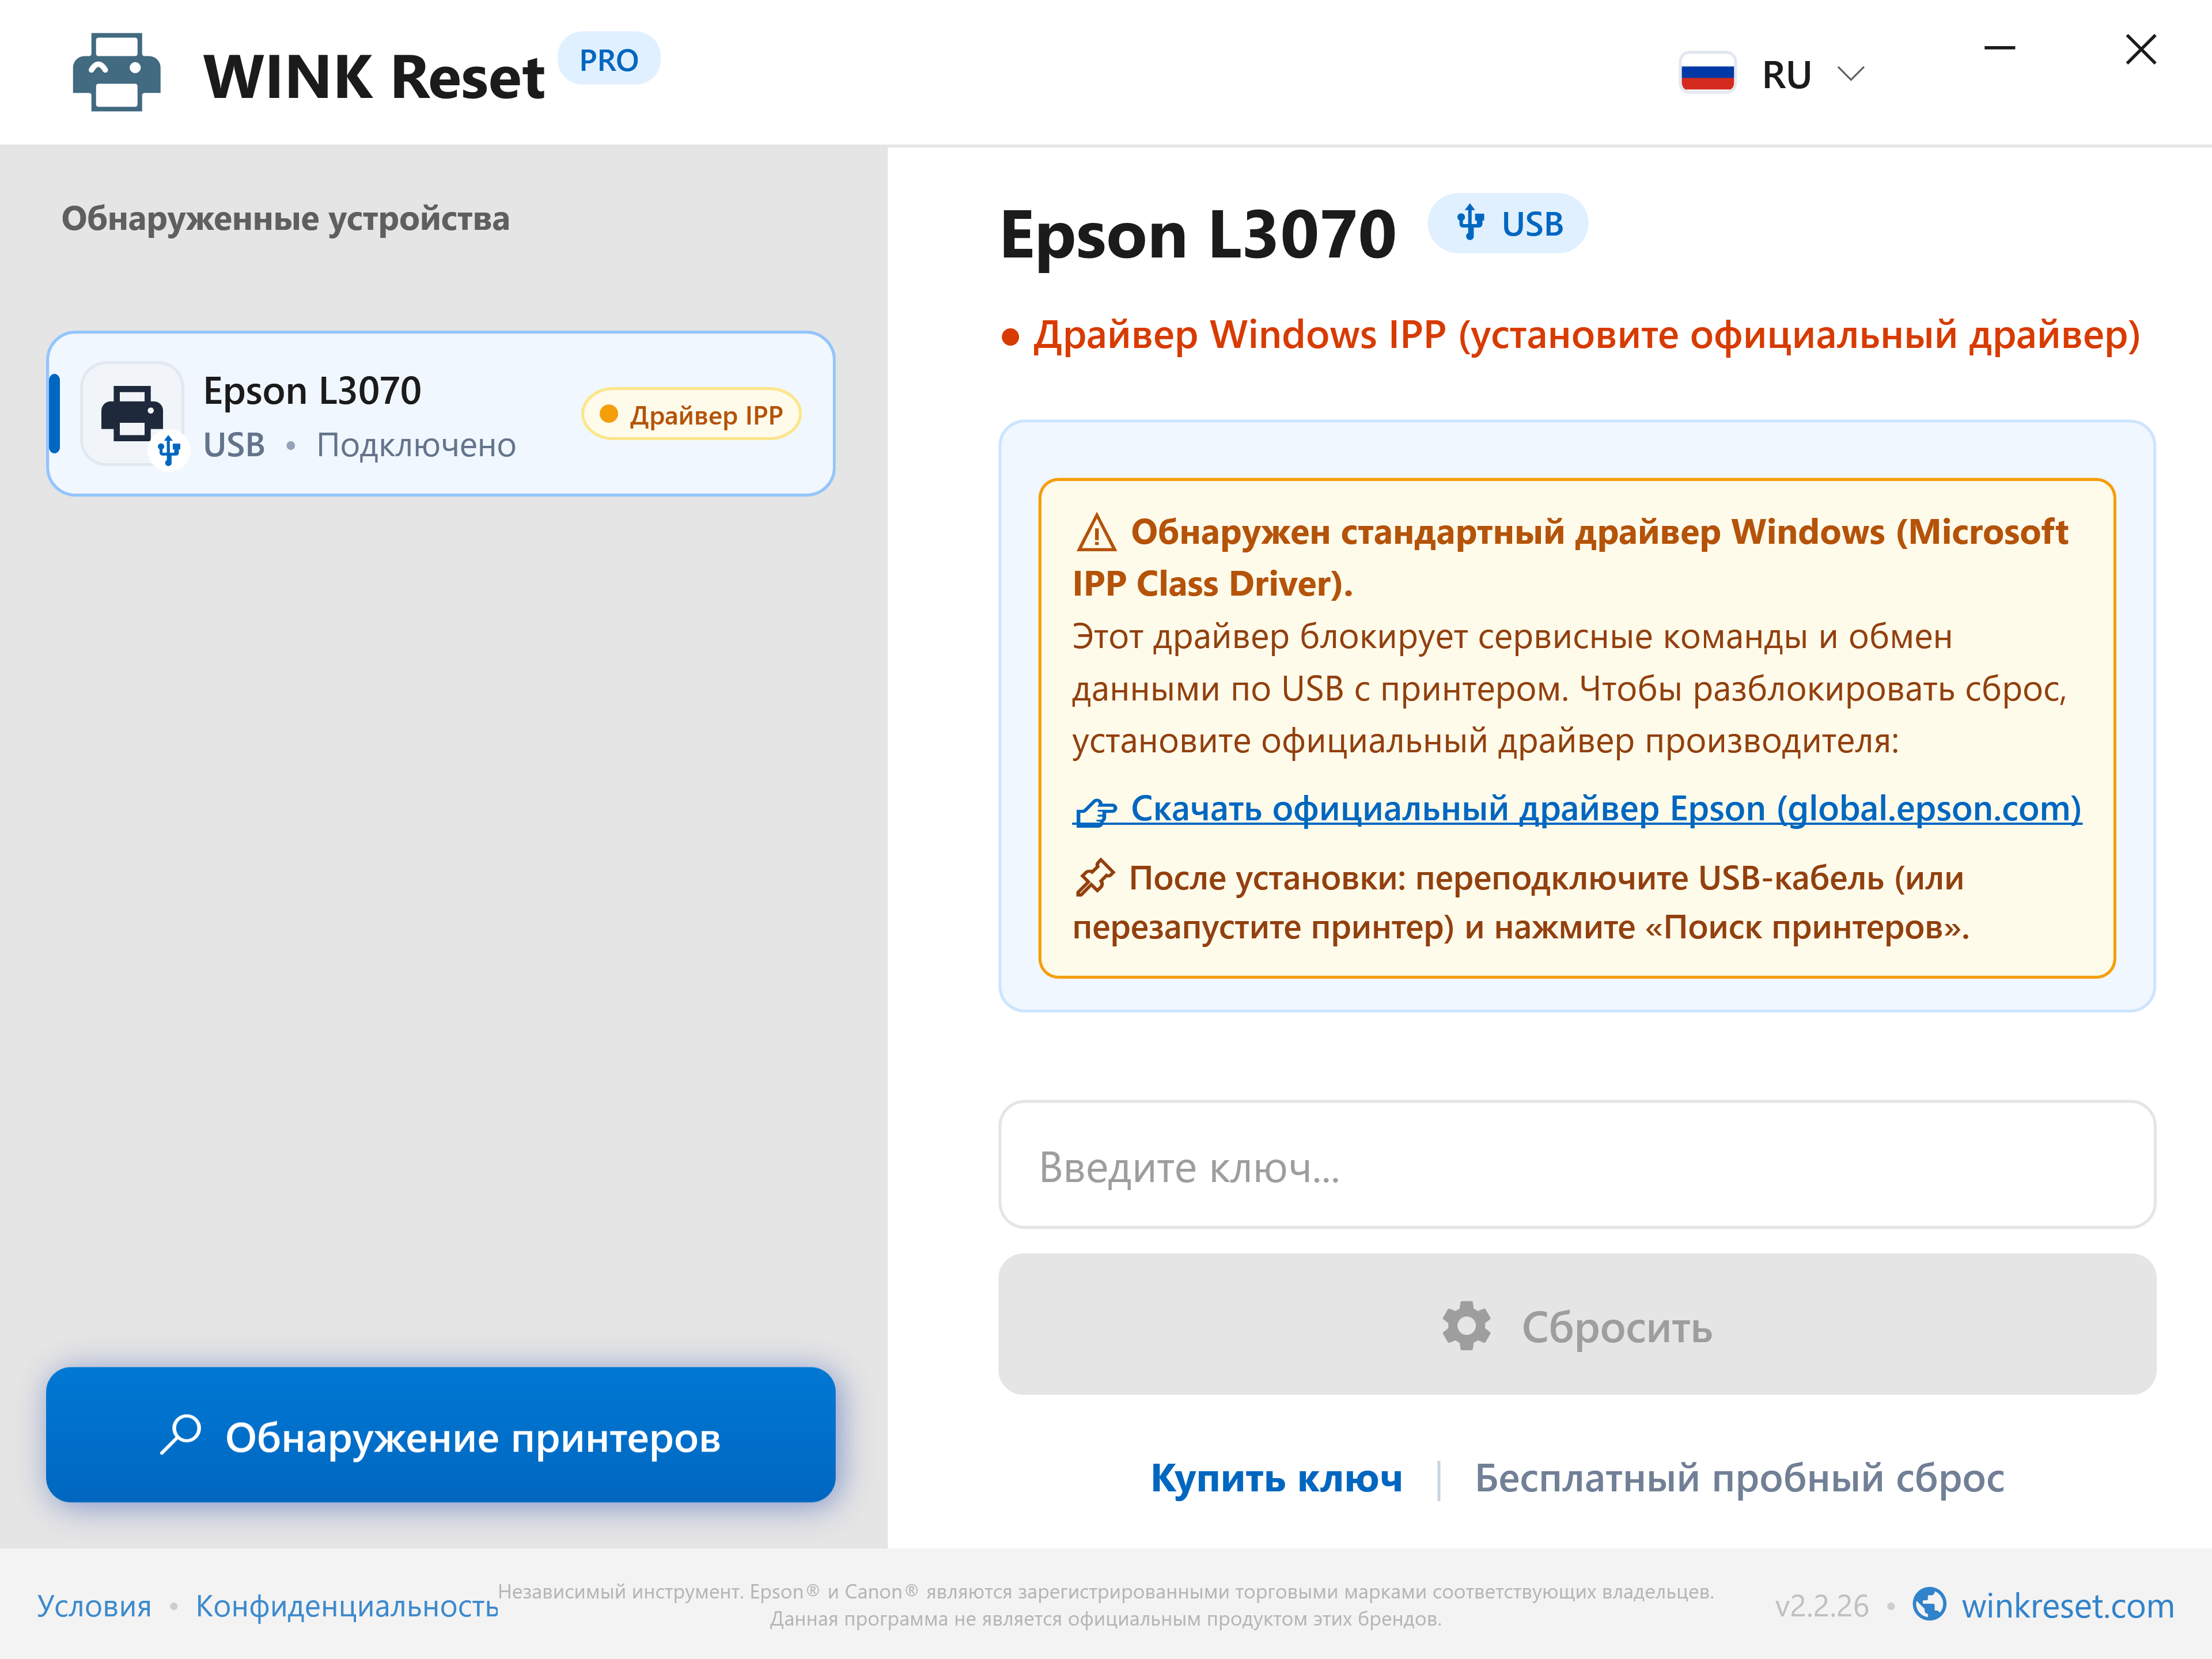Viewport: 2212px width, 1659px height.
Task: Open the Условия link in footer
Action: (94, 1606)
